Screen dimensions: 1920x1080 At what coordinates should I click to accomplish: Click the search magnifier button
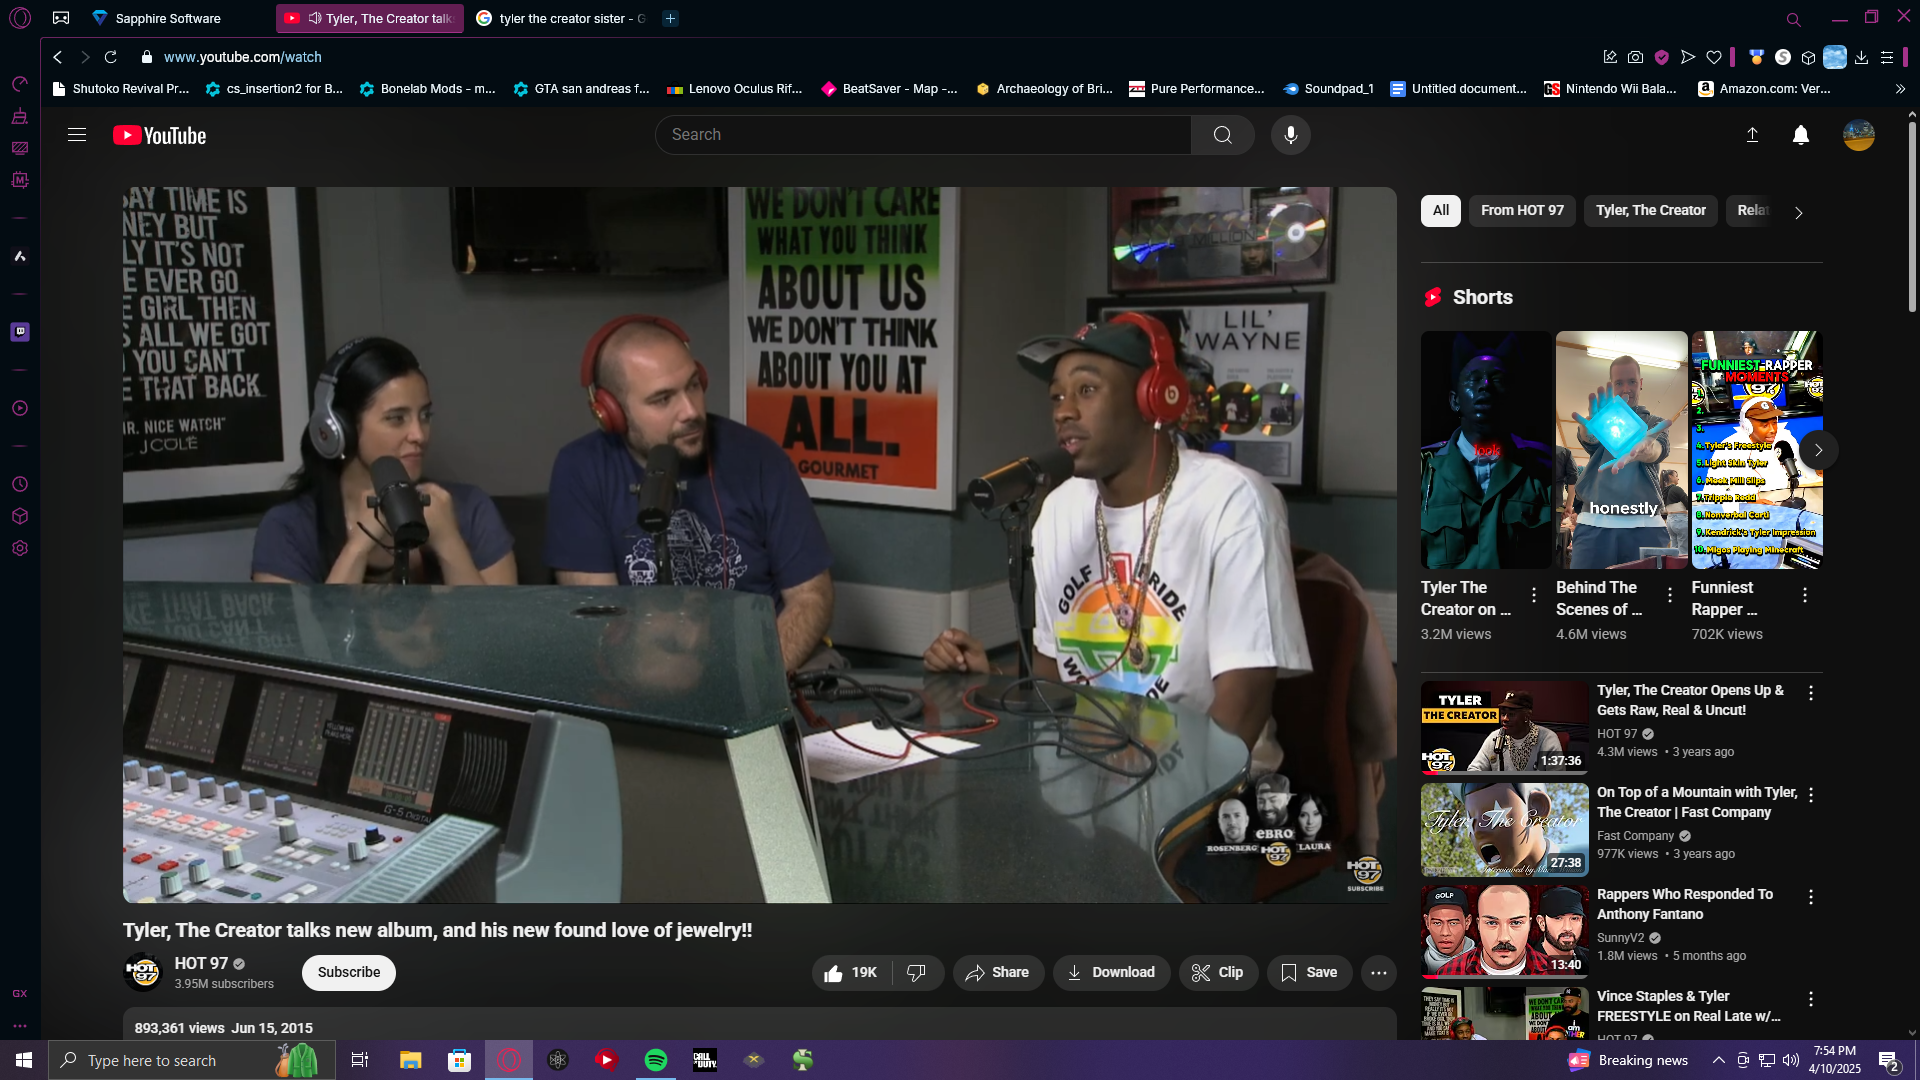1222,135
